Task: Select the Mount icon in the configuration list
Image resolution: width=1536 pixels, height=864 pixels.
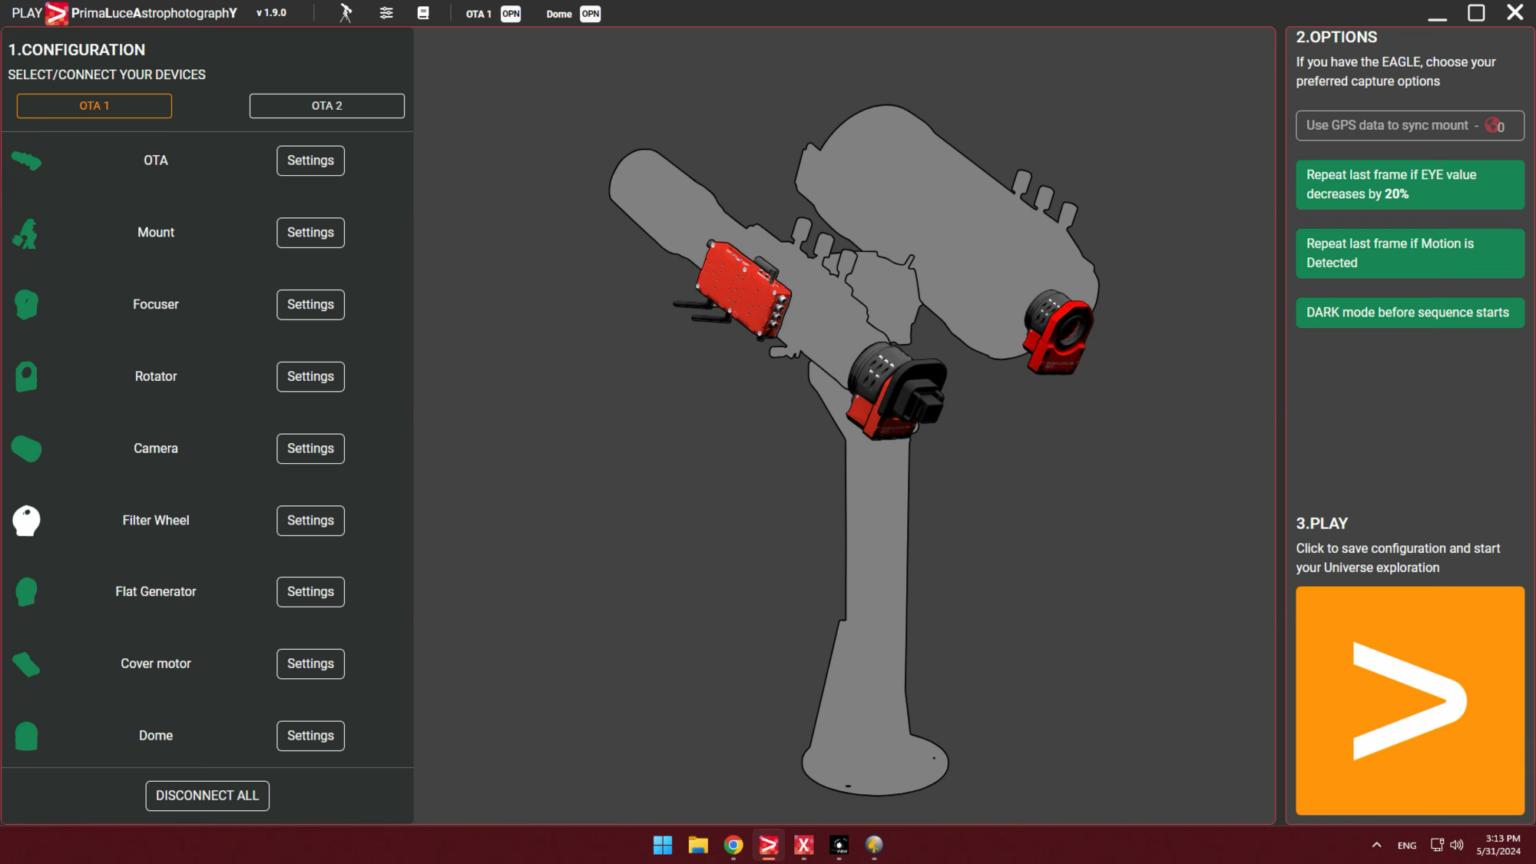Action: (x=26, y=232)
